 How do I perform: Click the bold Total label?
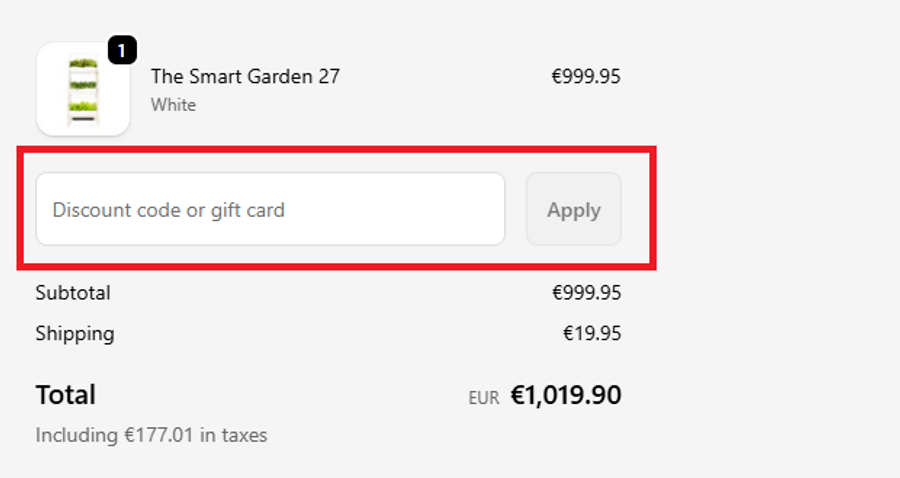66,395
